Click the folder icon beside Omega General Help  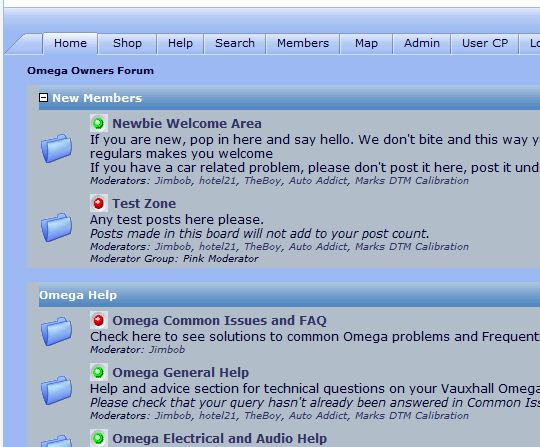point(56,391)
